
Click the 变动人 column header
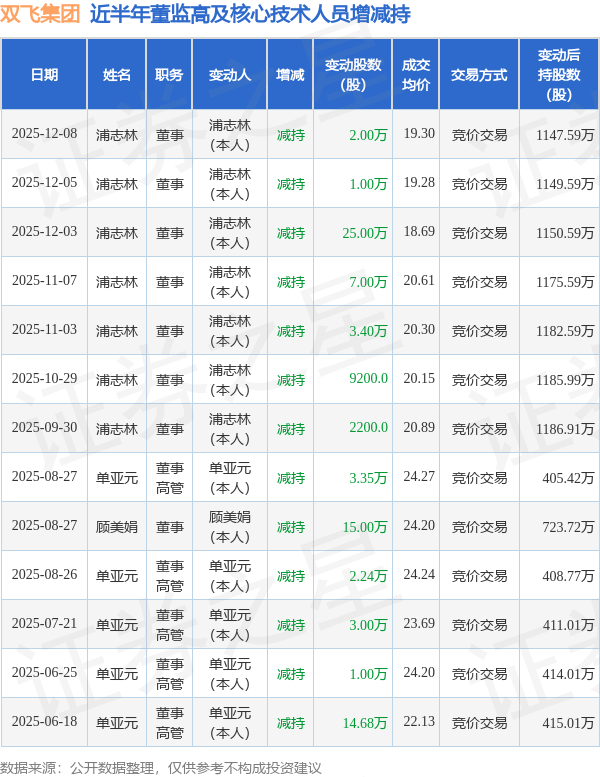click(x=230, y=75)
